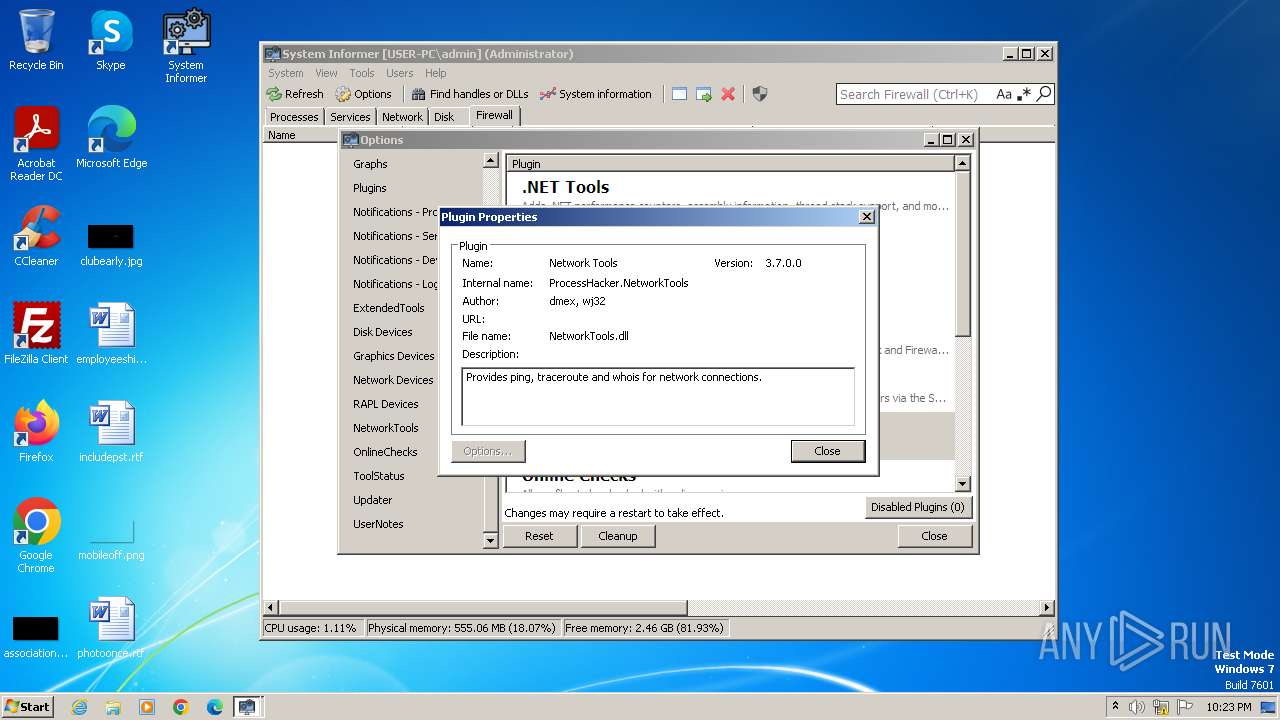Screen dimensions: 1280x720
Task: Select Disk Devices options section
Action: coord(383,332)
